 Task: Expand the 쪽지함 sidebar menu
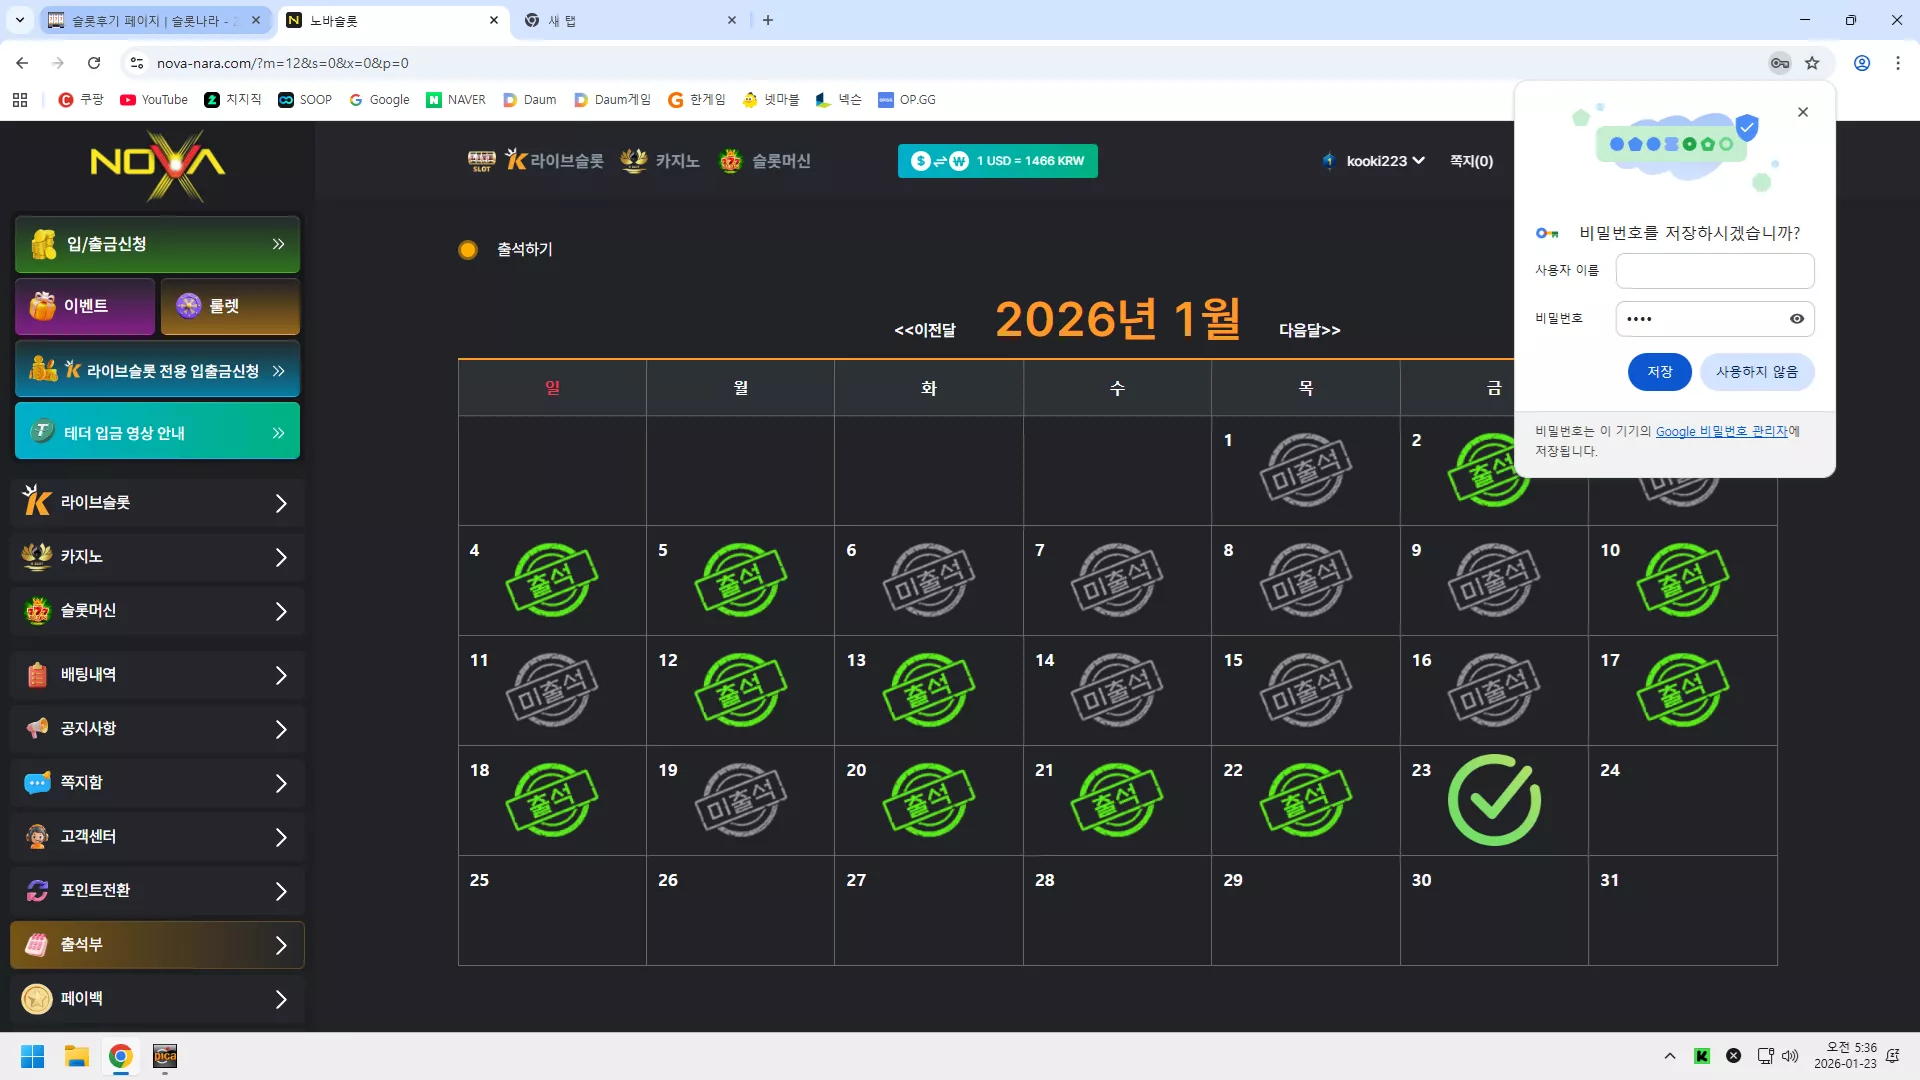(x=158, y=783)
